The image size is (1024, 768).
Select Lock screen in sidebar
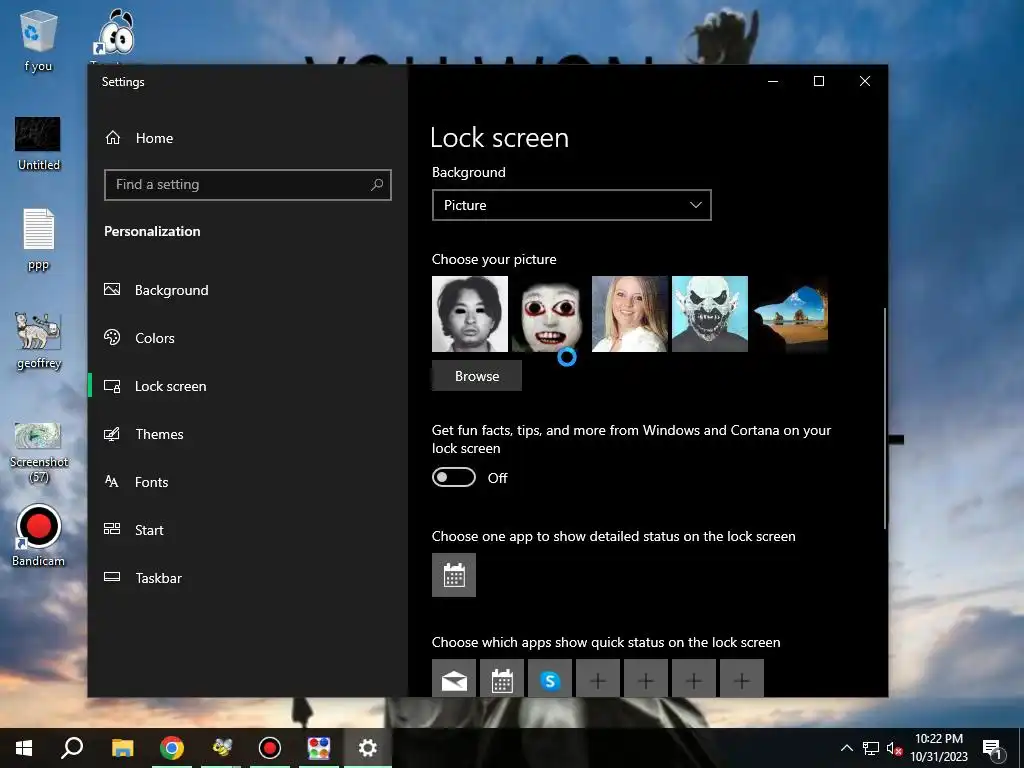pyautogui.click(x=155, y=386)
